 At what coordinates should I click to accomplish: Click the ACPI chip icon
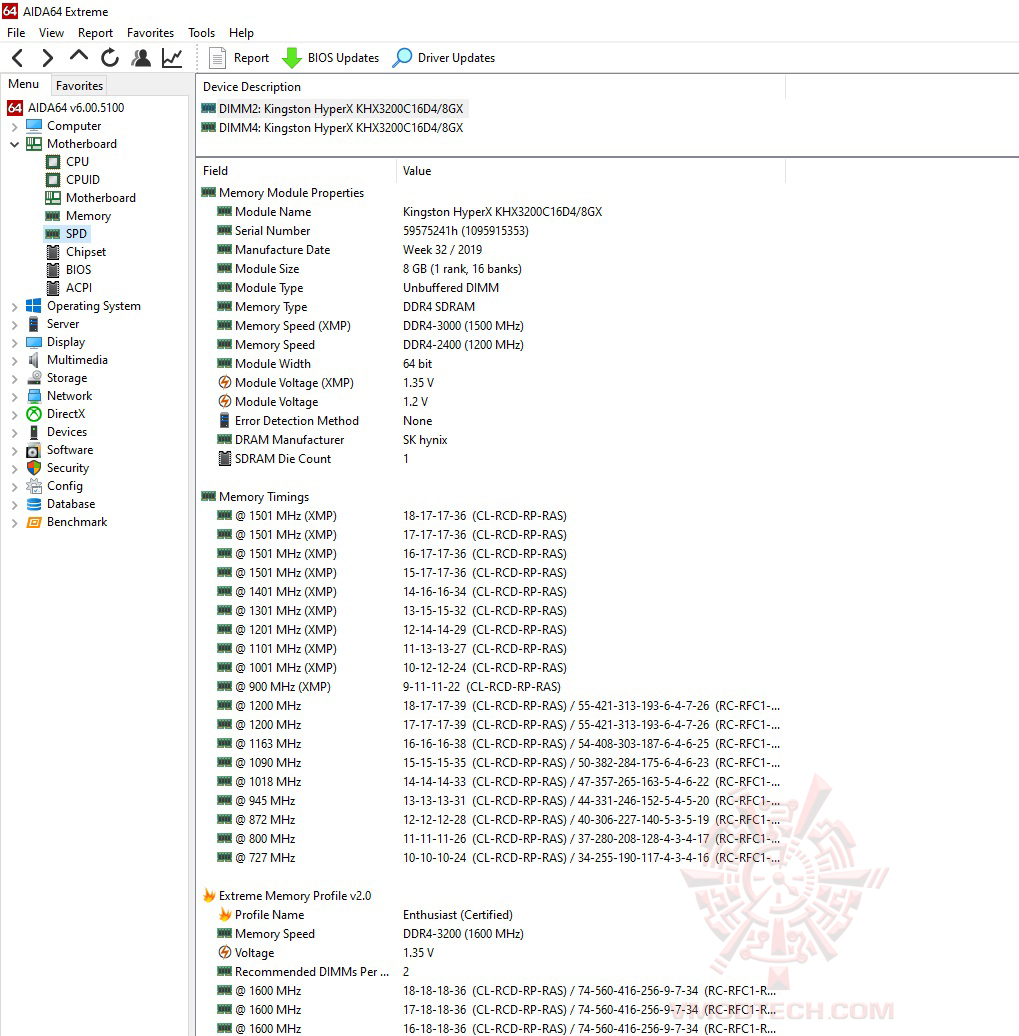coord(53,288)
